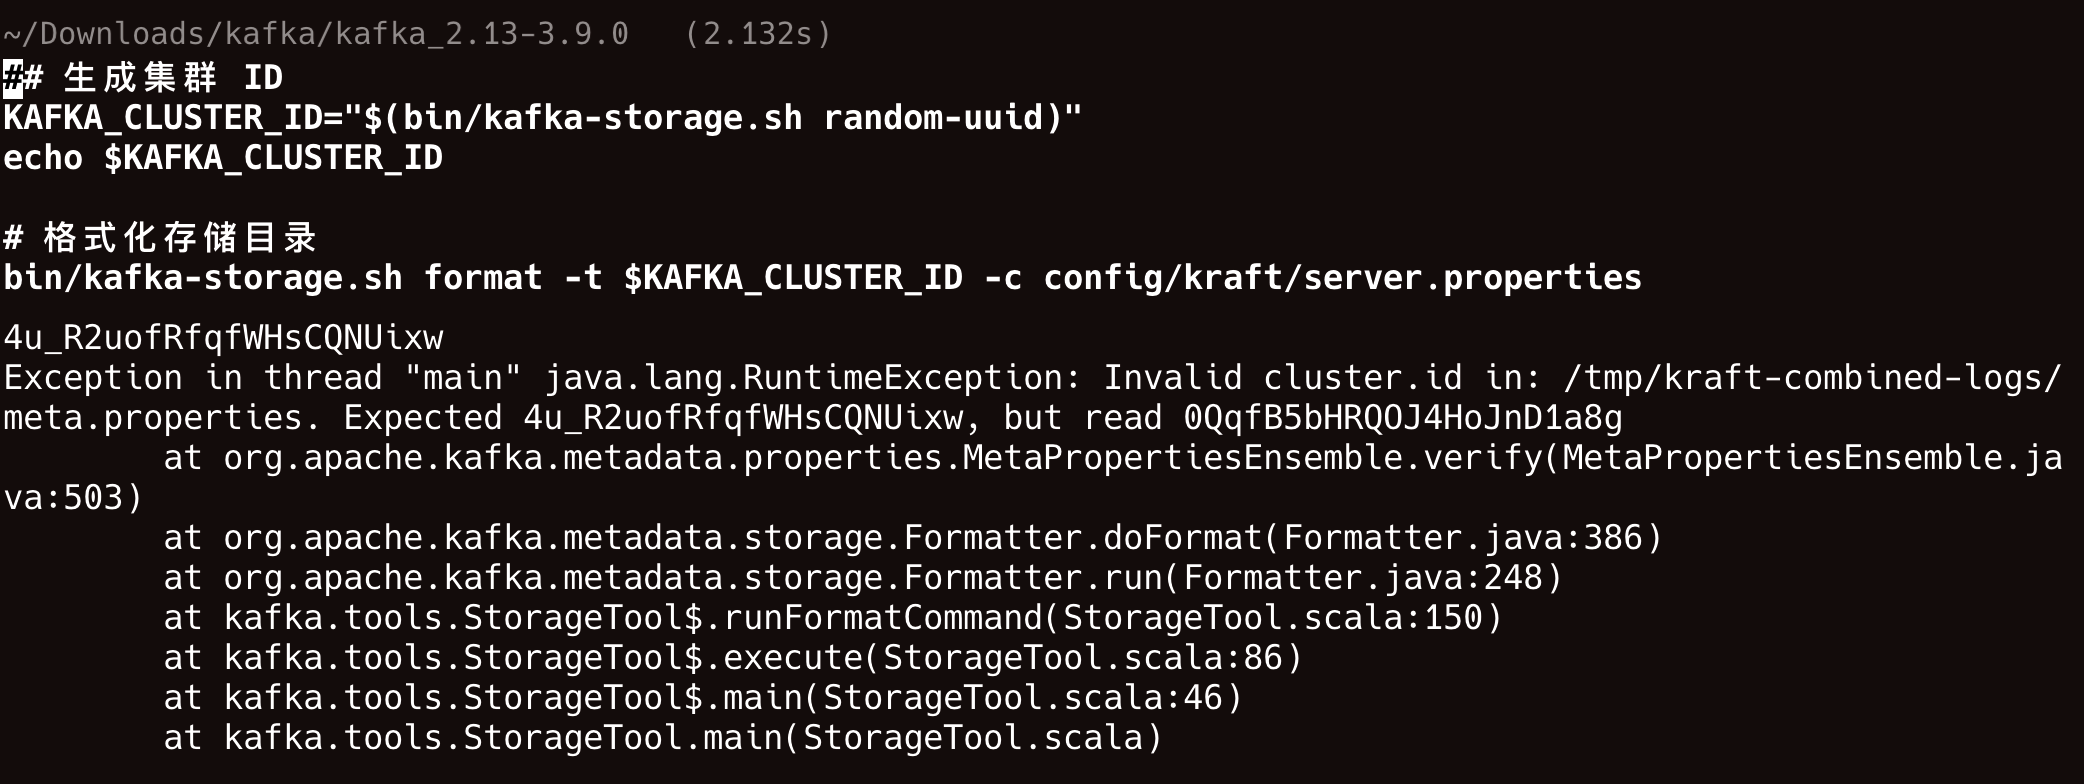Click the /tmp/kraft-combined-logs/ path
Image resolution: width=2084 pixels, height=784 pixels.
pyautogui.click(x=1812, y=378)
